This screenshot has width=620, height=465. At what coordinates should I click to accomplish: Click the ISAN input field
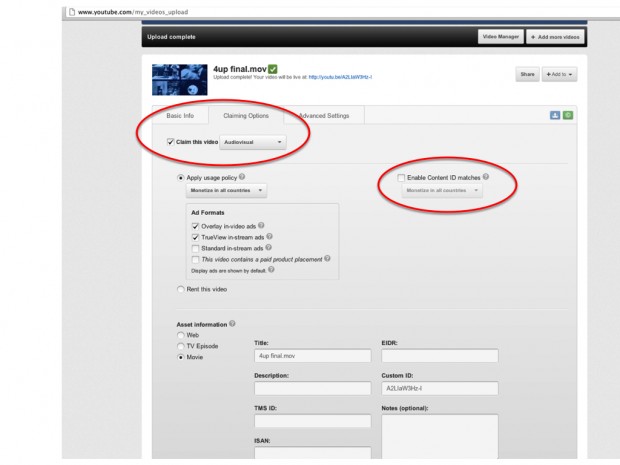(x=312, y=453)
